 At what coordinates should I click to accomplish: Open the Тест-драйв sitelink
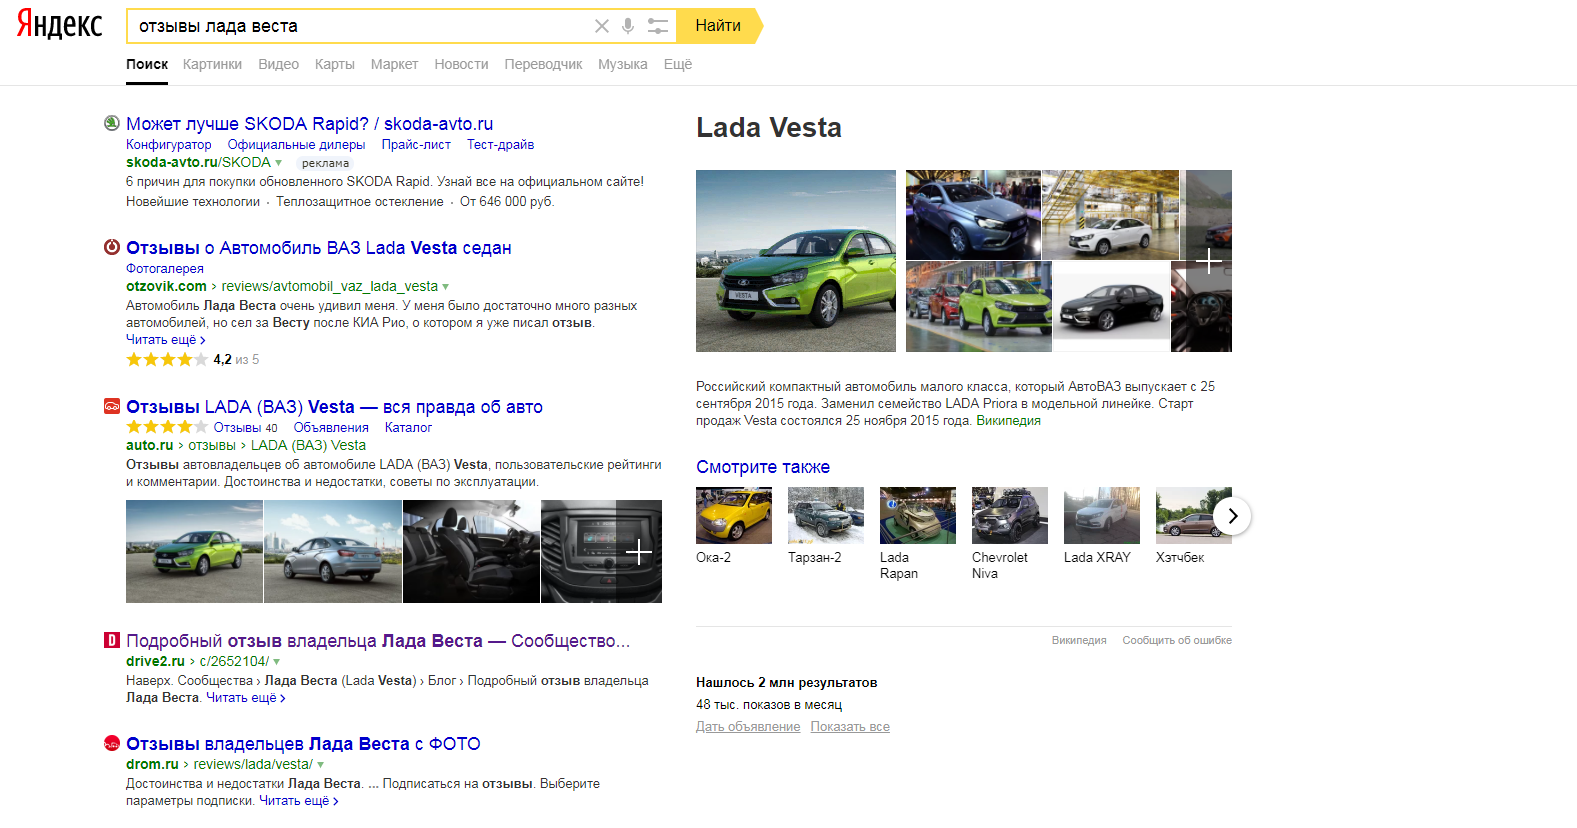click(x=500, y=144)
